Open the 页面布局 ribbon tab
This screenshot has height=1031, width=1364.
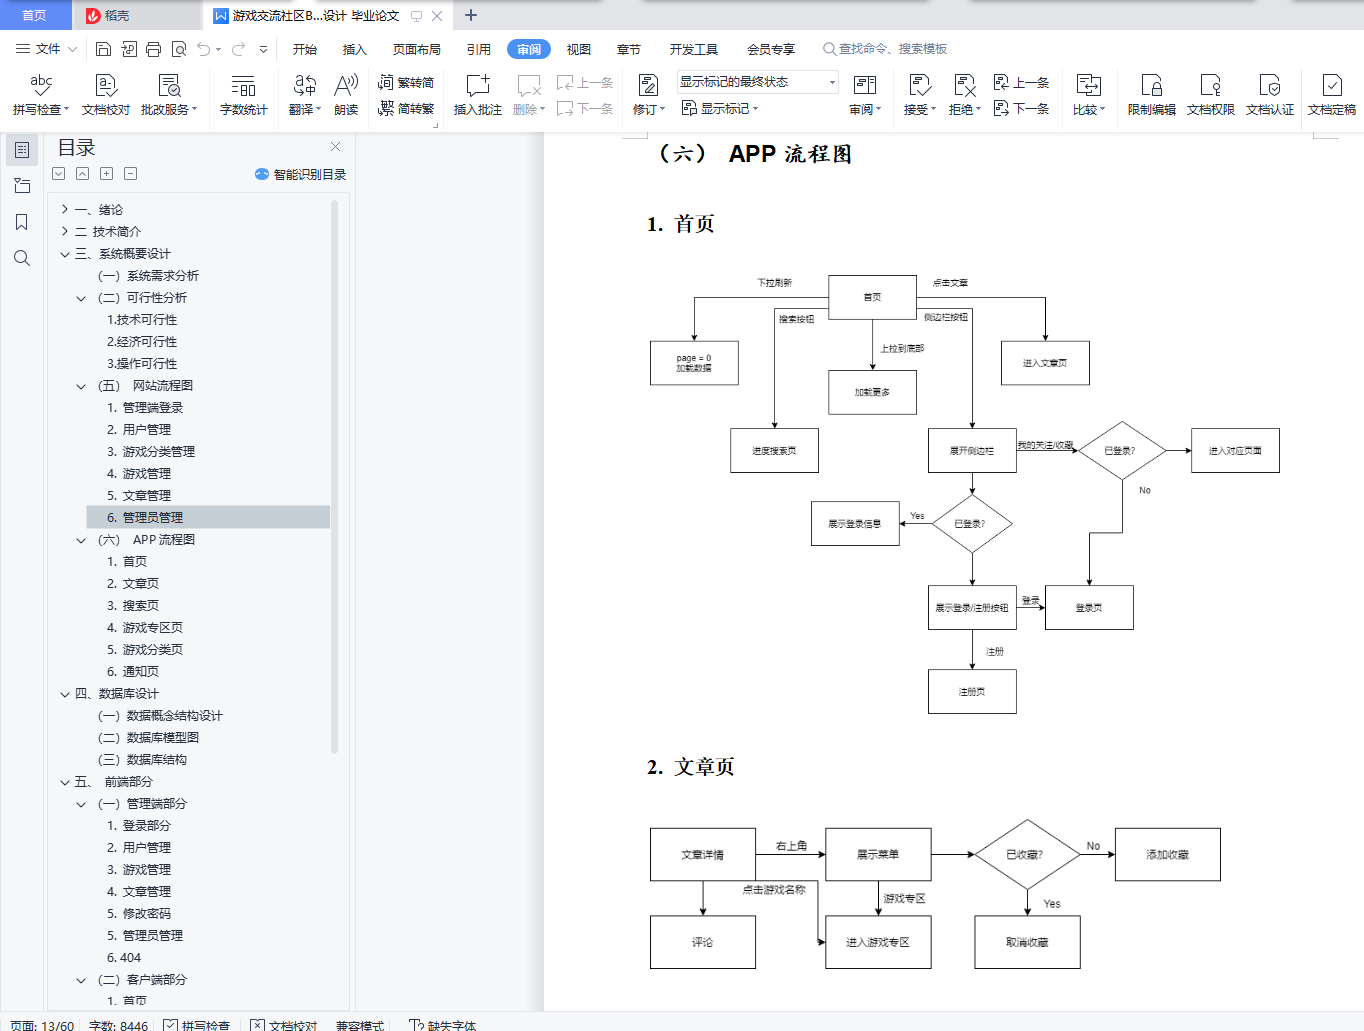(x=417, y=49)
